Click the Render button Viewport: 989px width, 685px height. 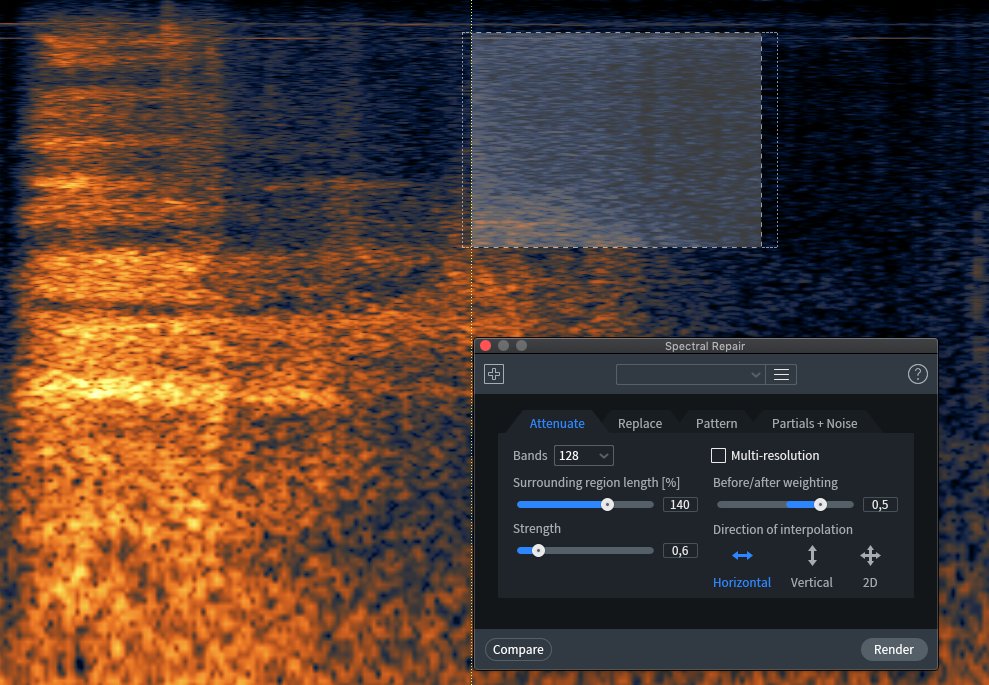894,649
